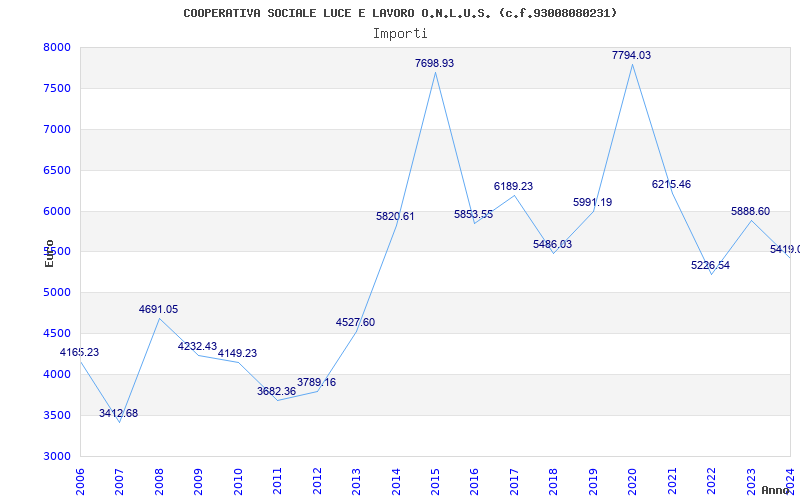Select the 3789.16 value label
Viewport: 800px width, 500px height.
click(x=316, y=382)
